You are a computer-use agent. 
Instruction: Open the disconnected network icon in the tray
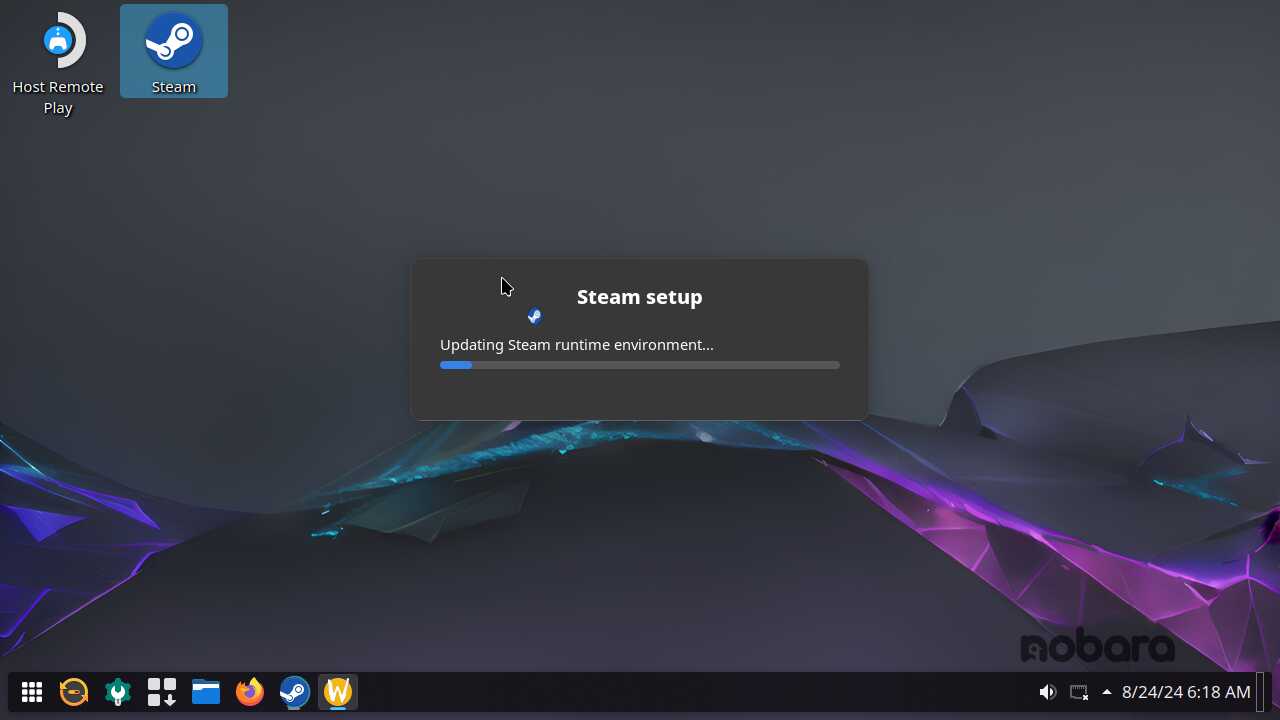pyautogui.click(x=1078, y=692)
